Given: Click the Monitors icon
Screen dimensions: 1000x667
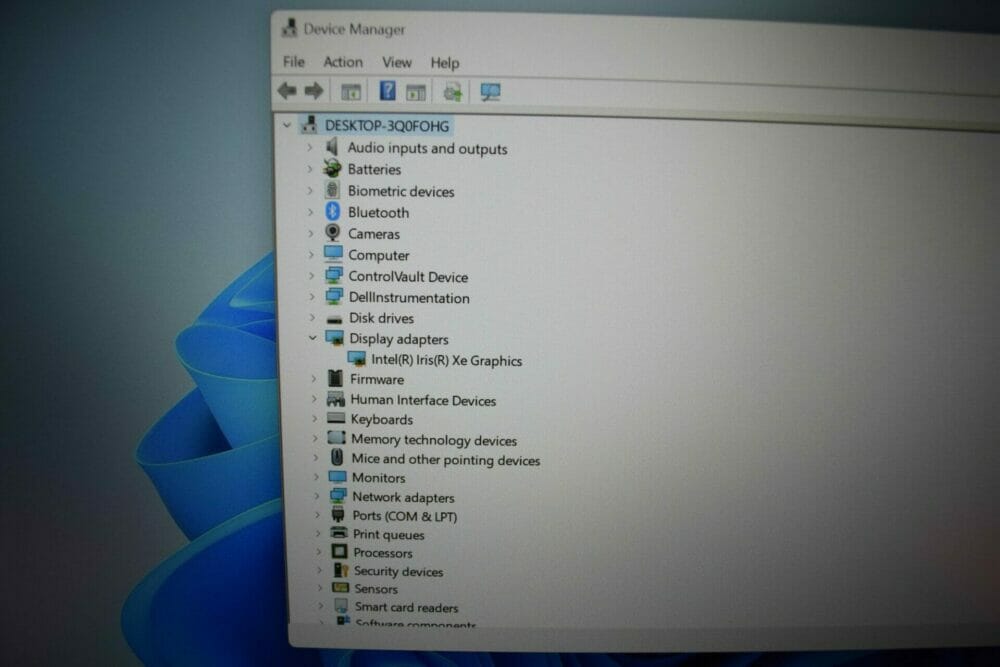Looking at the screenshot, I should pyautogui.click(x=337, y=476).
